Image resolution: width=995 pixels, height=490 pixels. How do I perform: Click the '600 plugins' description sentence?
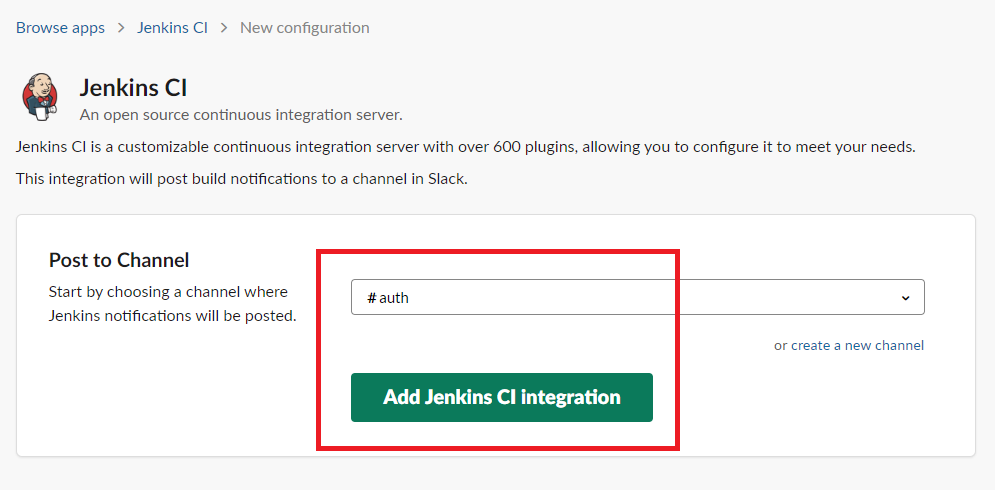tap(466, 148)
